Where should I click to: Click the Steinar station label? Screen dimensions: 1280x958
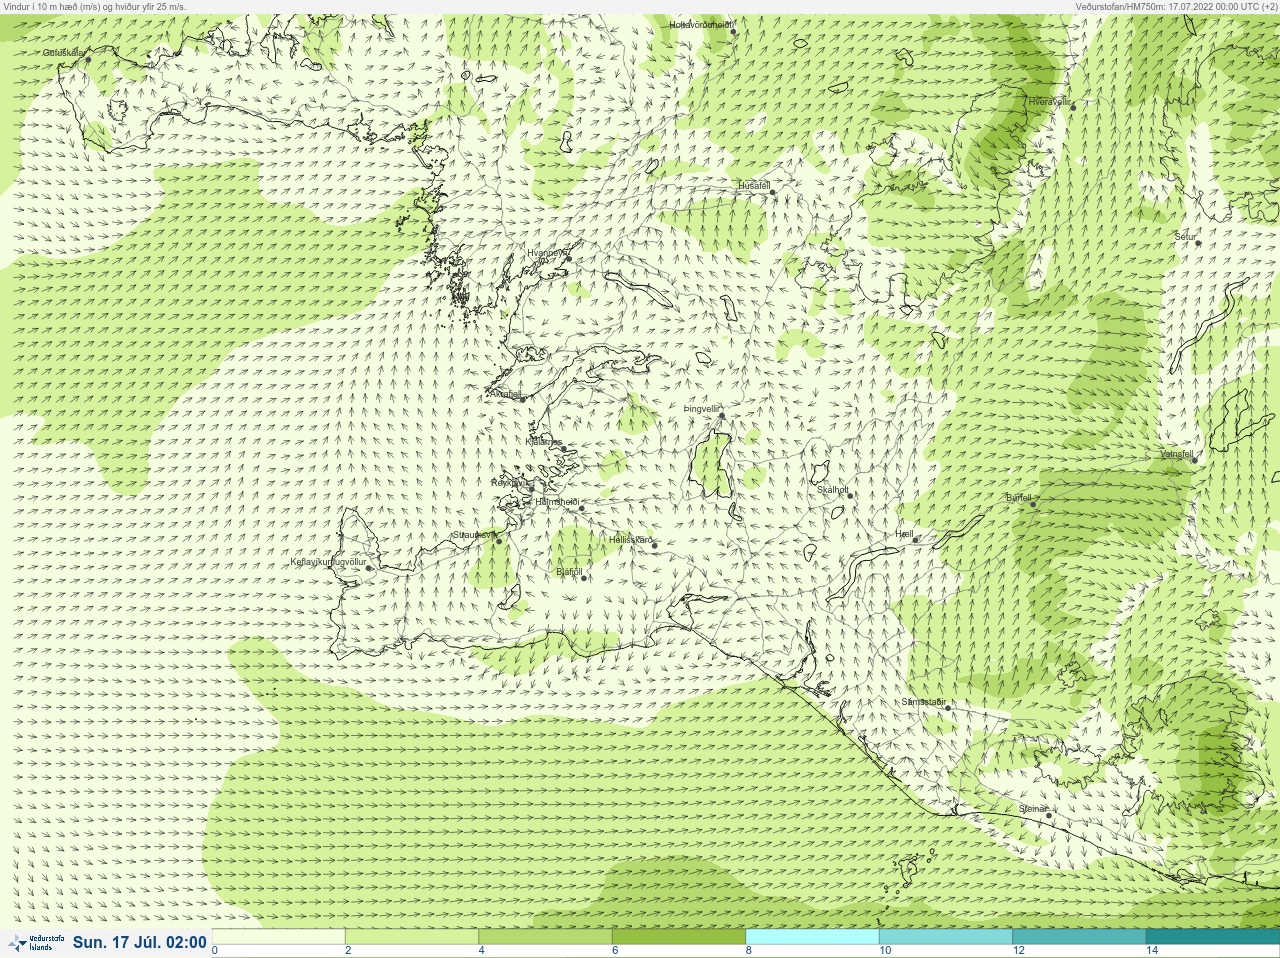pyautogui.click(x=1033, y=809)
